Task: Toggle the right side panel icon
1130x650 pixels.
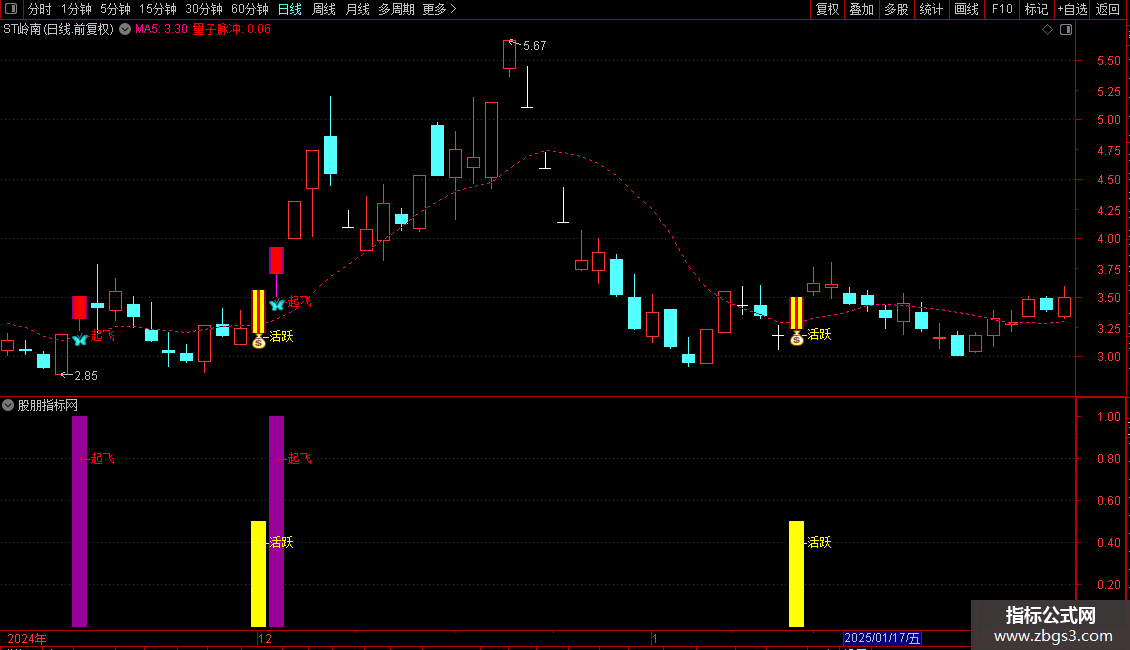Action: click(x=1066, y=30)
